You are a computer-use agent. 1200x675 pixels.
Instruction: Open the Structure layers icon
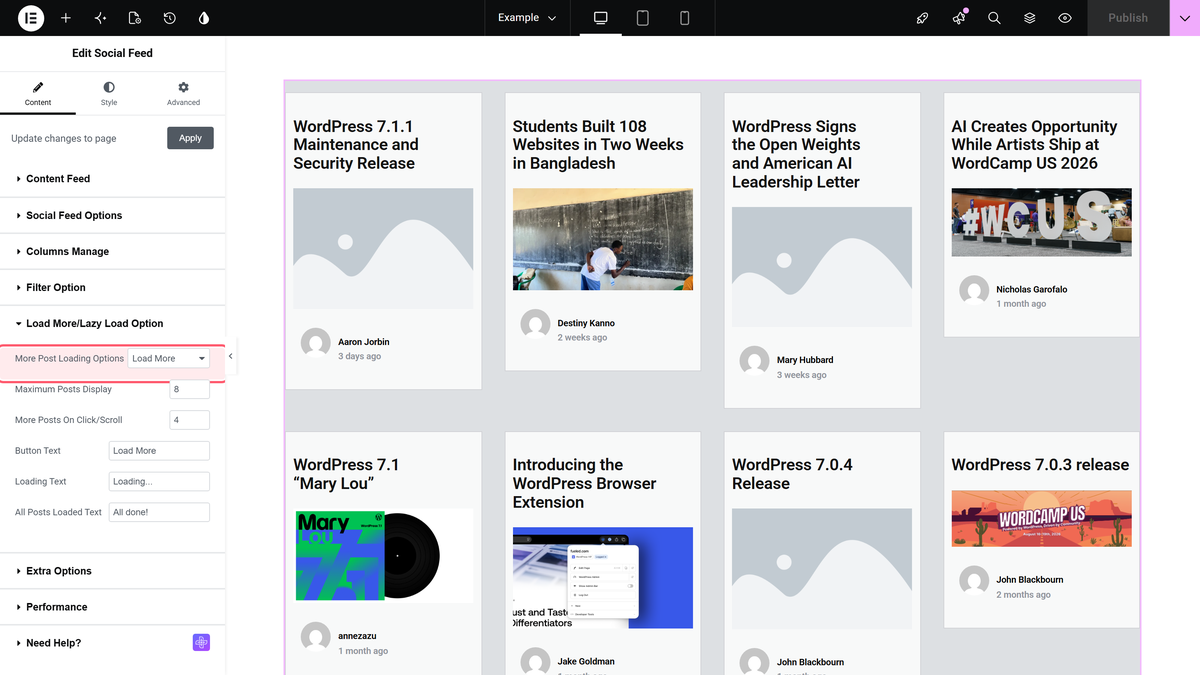[1029, 18]
